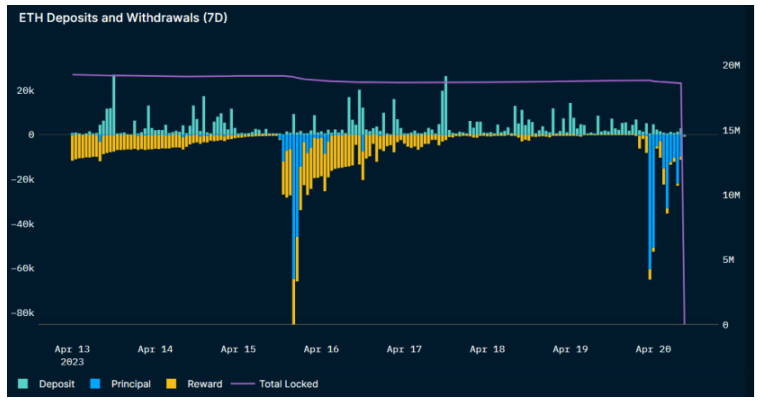The width and height of the screenshot is (762, 402).
Task: Click the Principal legend label
Action: tap(131, 384)
